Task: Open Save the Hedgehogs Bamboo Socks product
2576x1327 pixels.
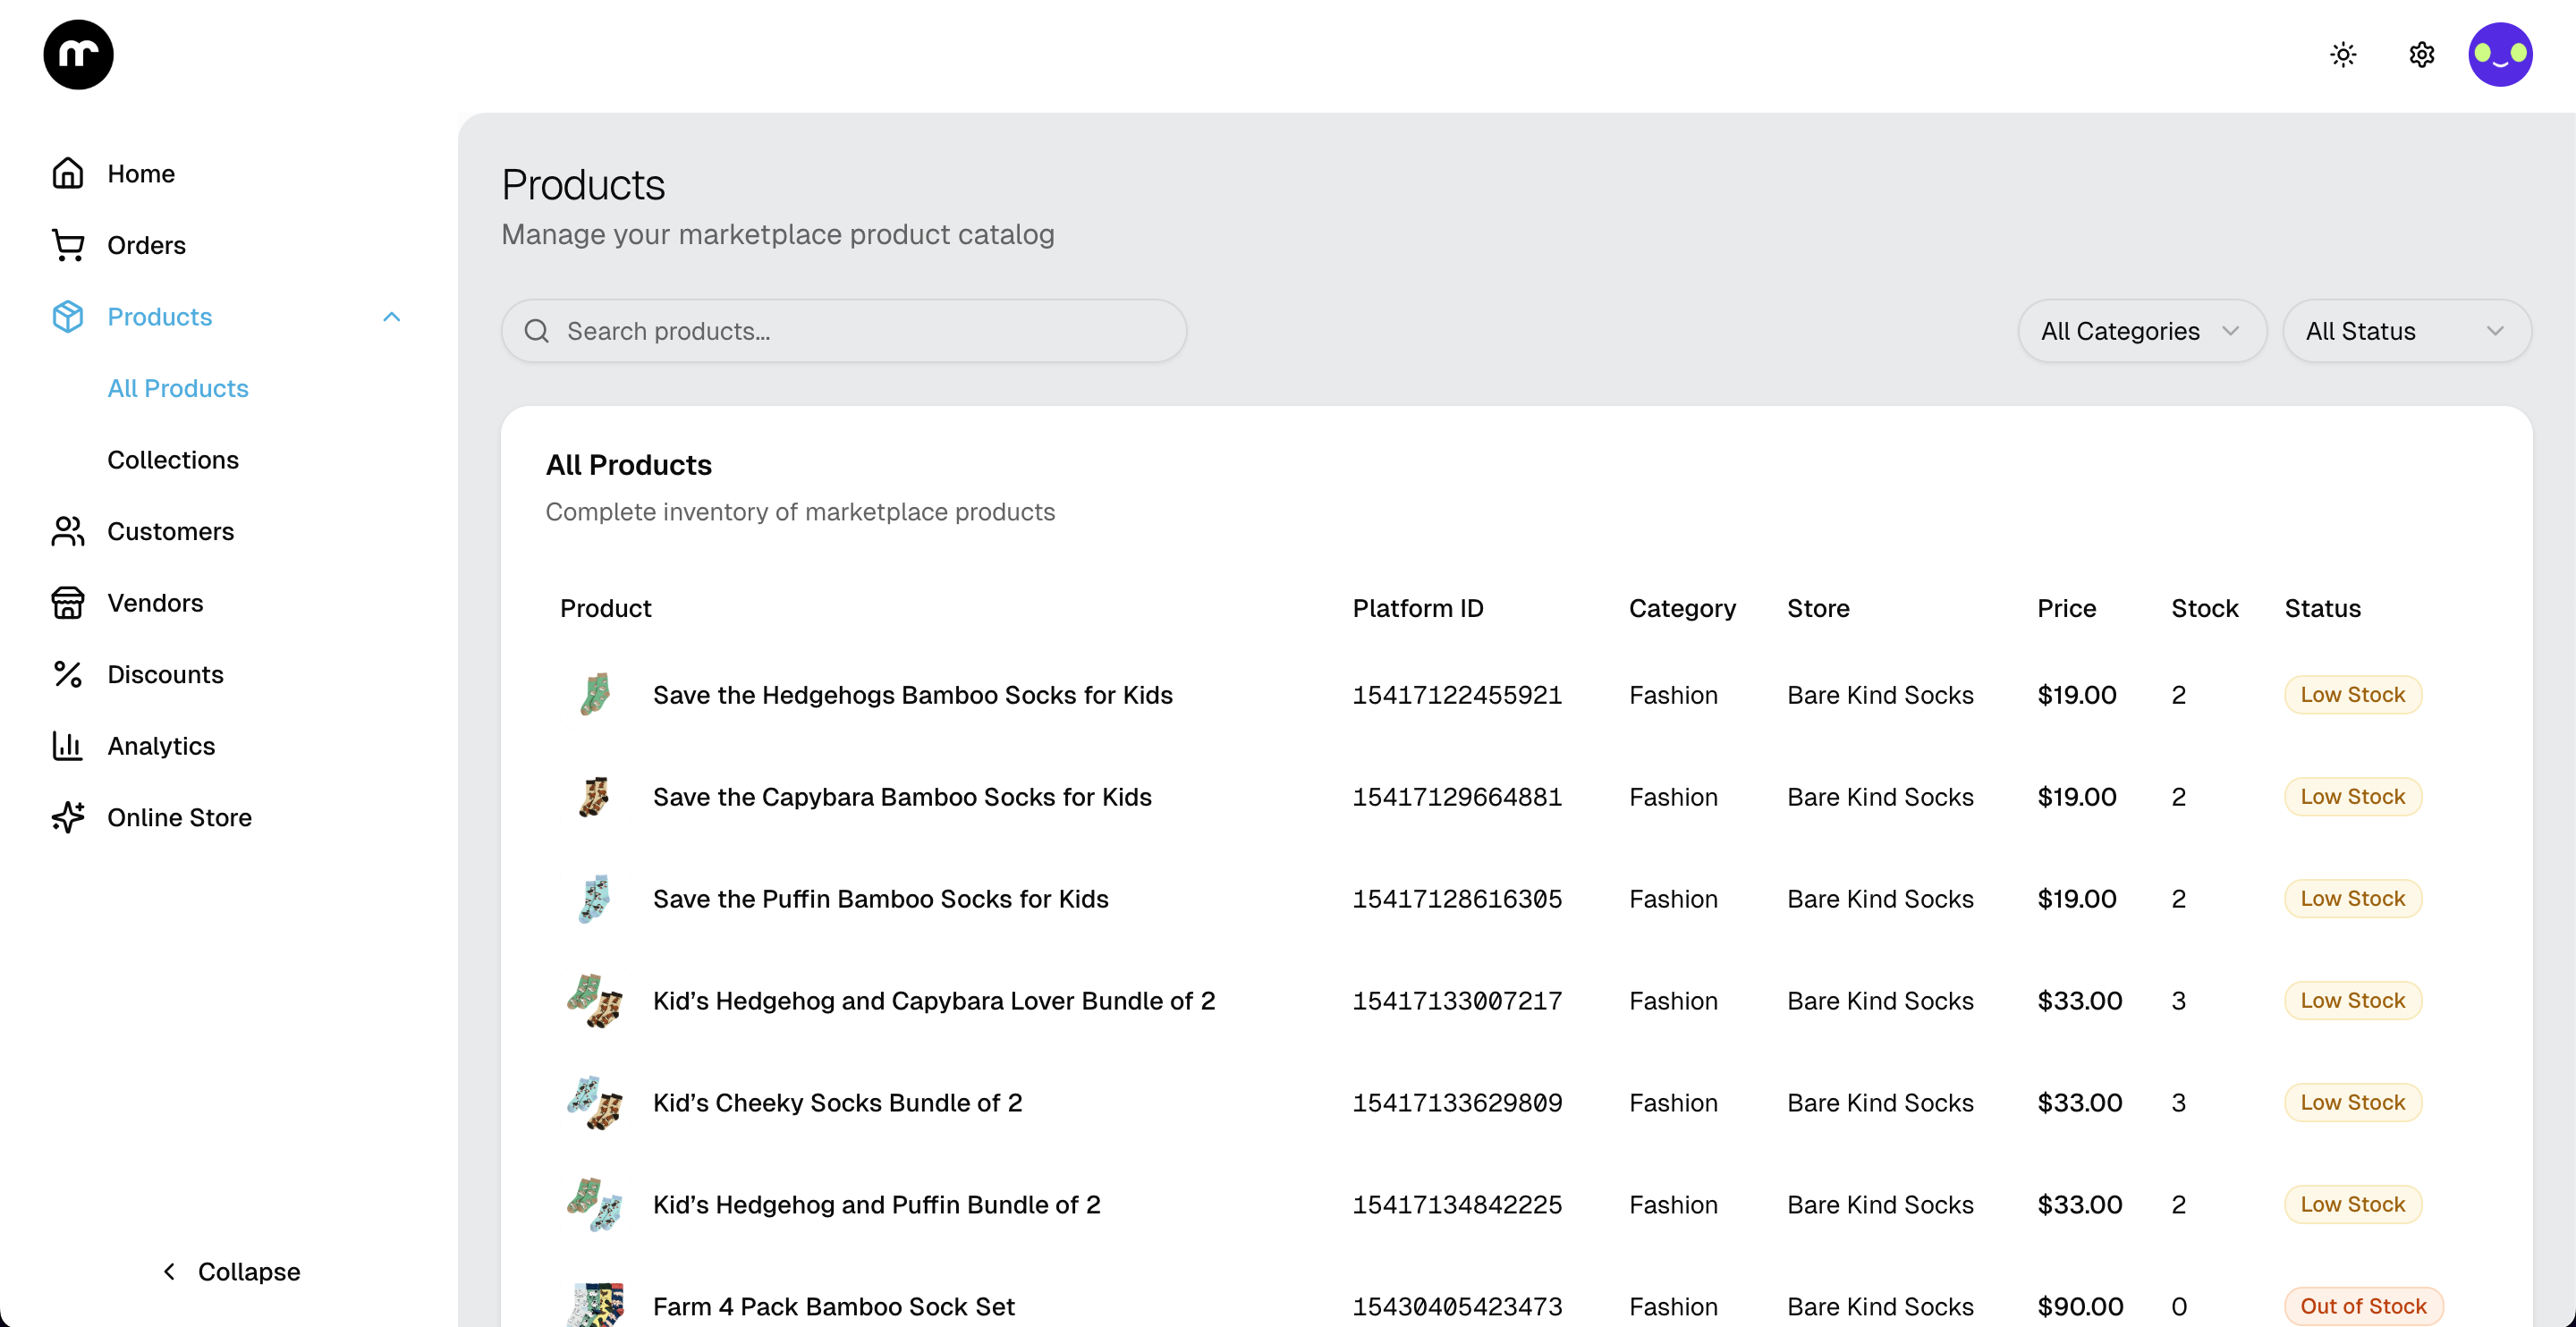Action: (912, 695)
